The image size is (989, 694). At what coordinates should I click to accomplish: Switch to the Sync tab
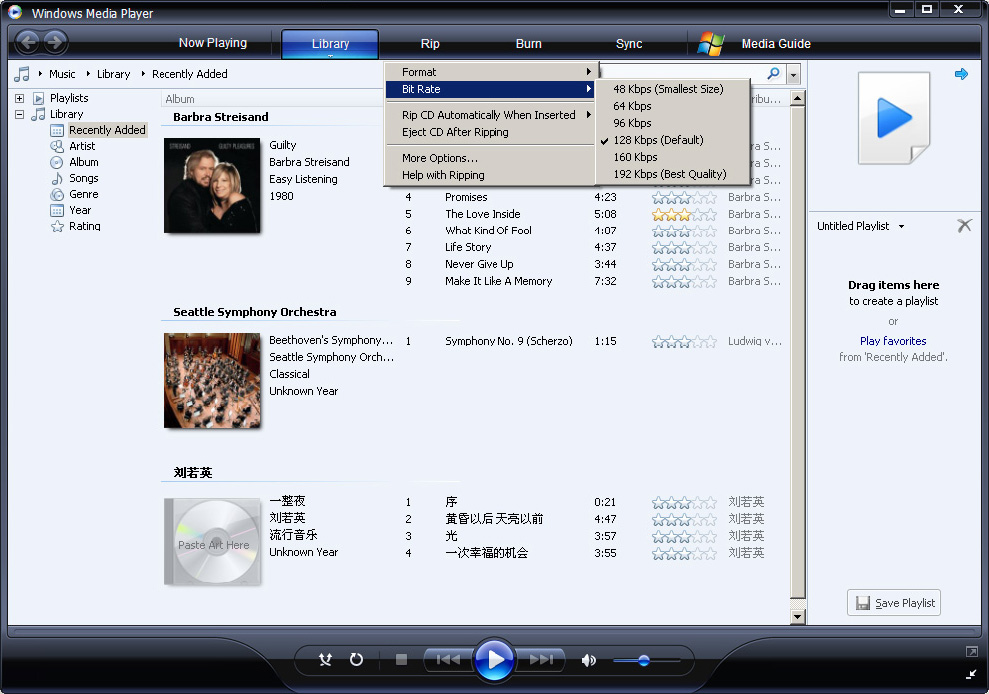pos(629,44)
